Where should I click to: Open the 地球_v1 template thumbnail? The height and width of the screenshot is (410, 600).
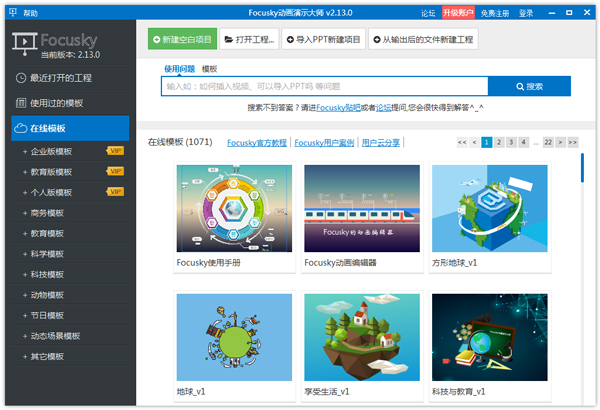[x=234, y=337]
